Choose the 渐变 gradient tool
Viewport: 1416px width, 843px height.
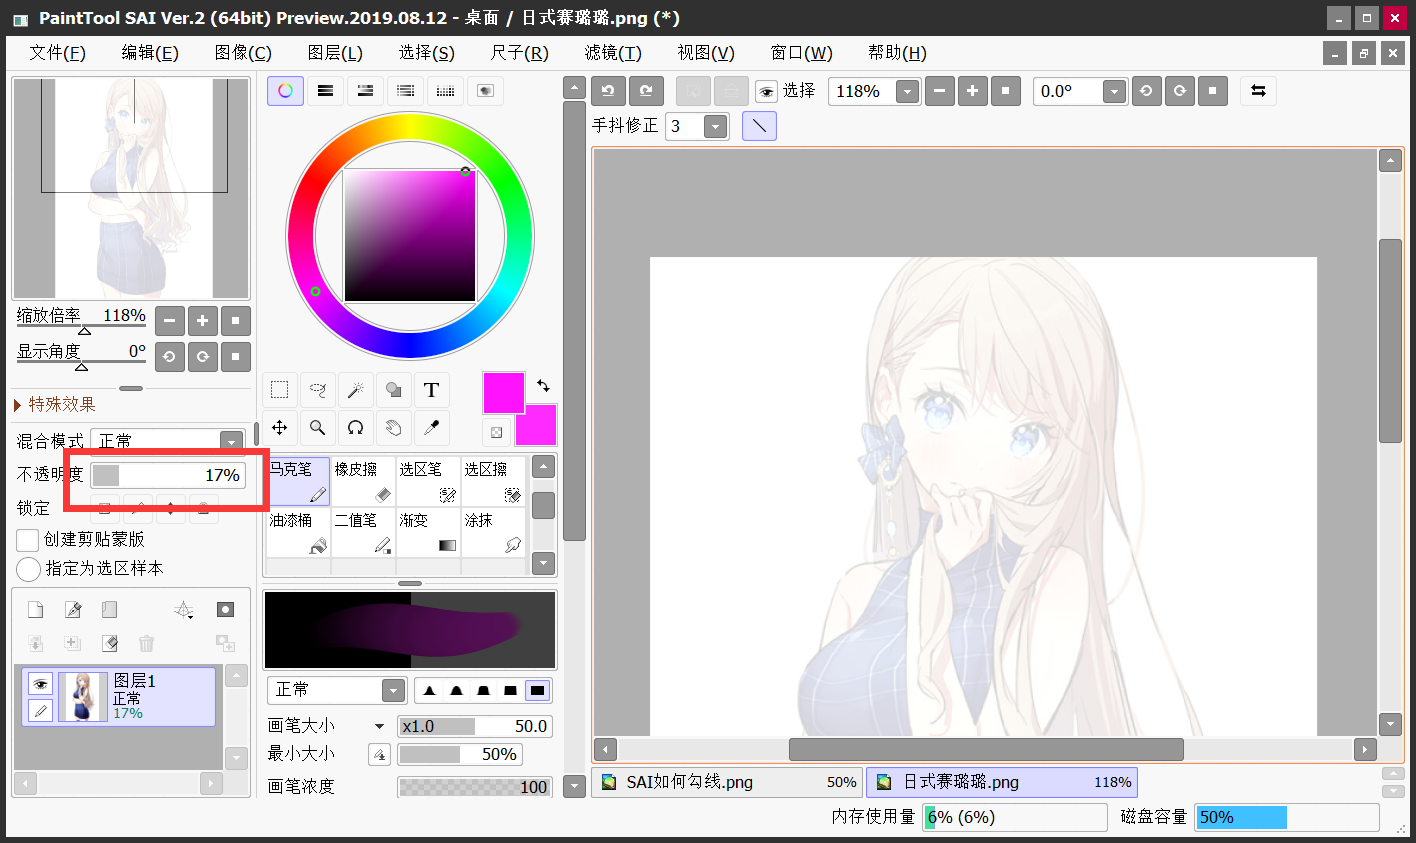428,532
